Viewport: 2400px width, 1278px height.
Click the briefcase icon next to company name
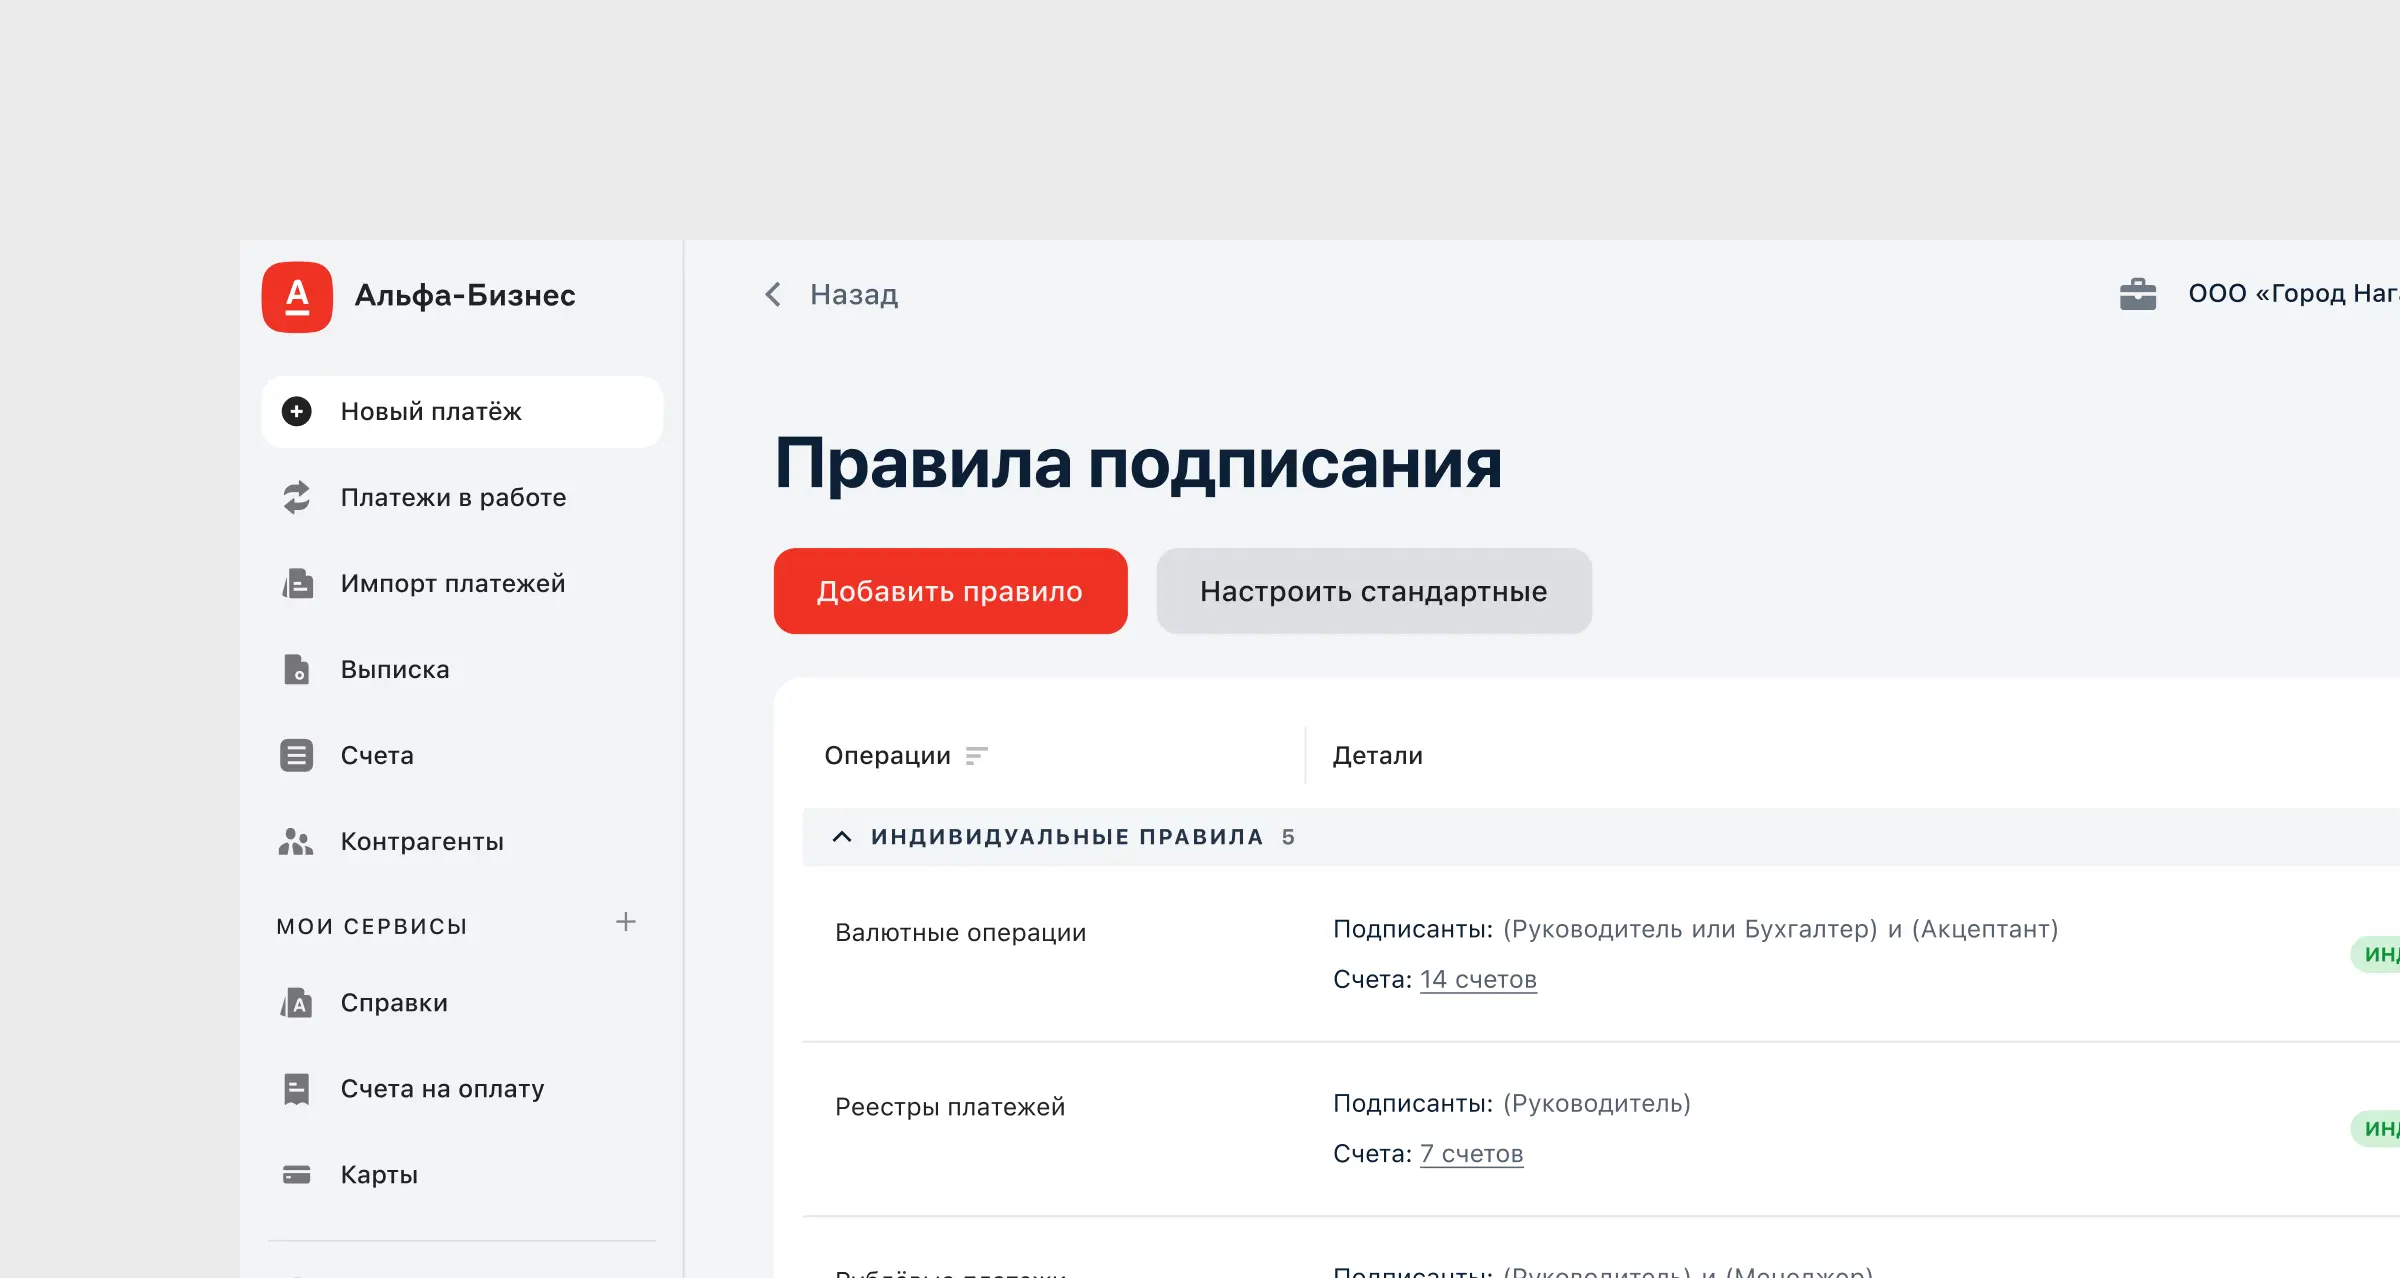click(2137, 294)
